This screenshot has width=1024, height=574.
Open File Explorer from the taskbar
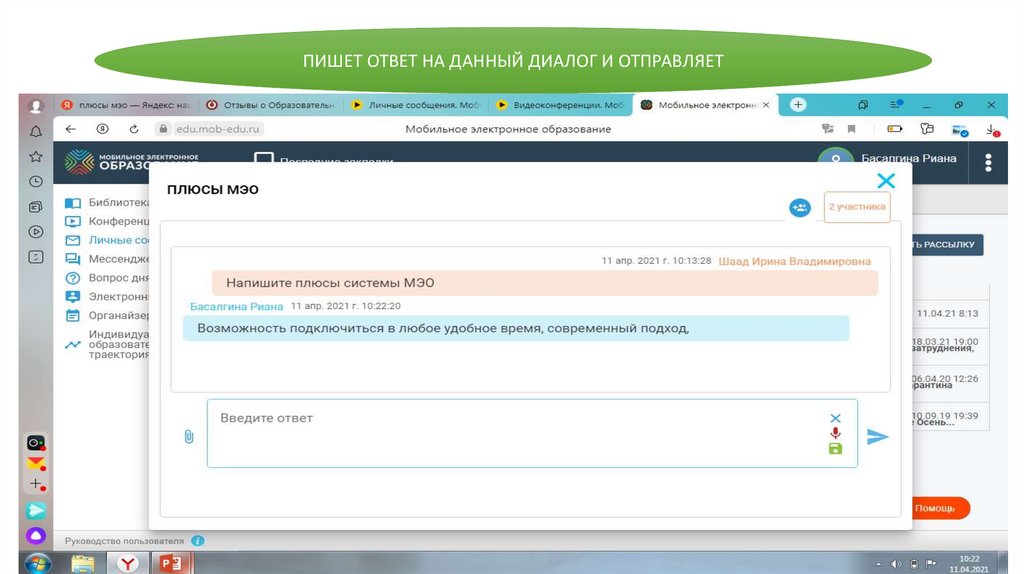(83, 564)
